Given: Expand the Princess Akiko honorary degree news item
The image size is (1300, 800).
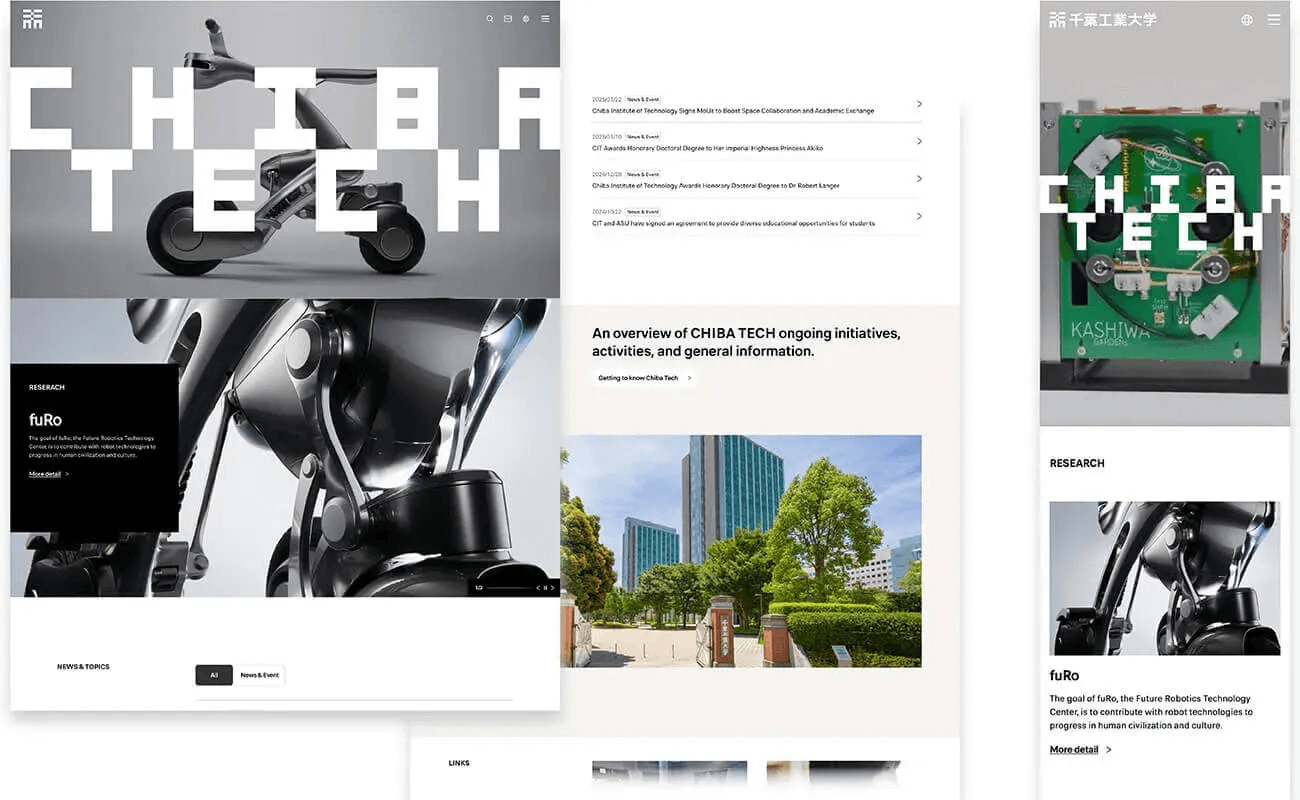Looking at the screenshot, I should [x=918, y=141].
